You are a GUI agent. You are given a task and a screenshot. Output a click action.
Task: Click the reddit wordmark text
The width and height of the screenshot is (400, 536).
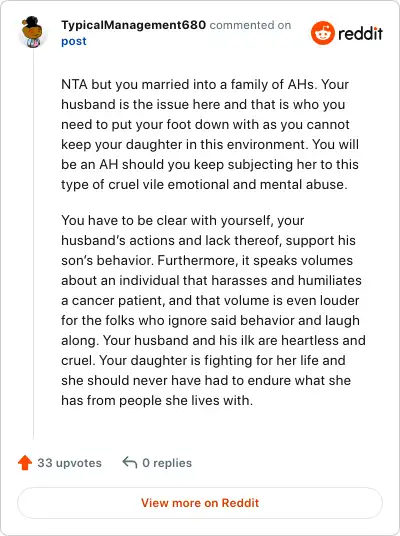[360, 34]
